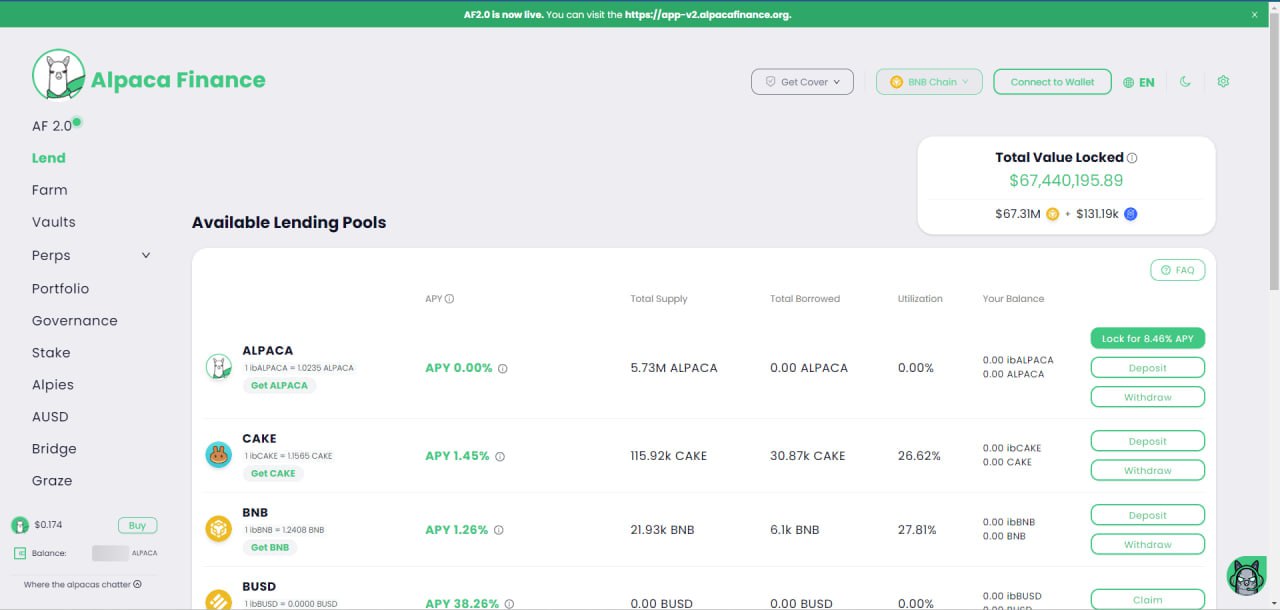The height and width of the screenshot is (610, 1280).
Task: Click the BUSD pool token icon
Action: pos(218,600)
